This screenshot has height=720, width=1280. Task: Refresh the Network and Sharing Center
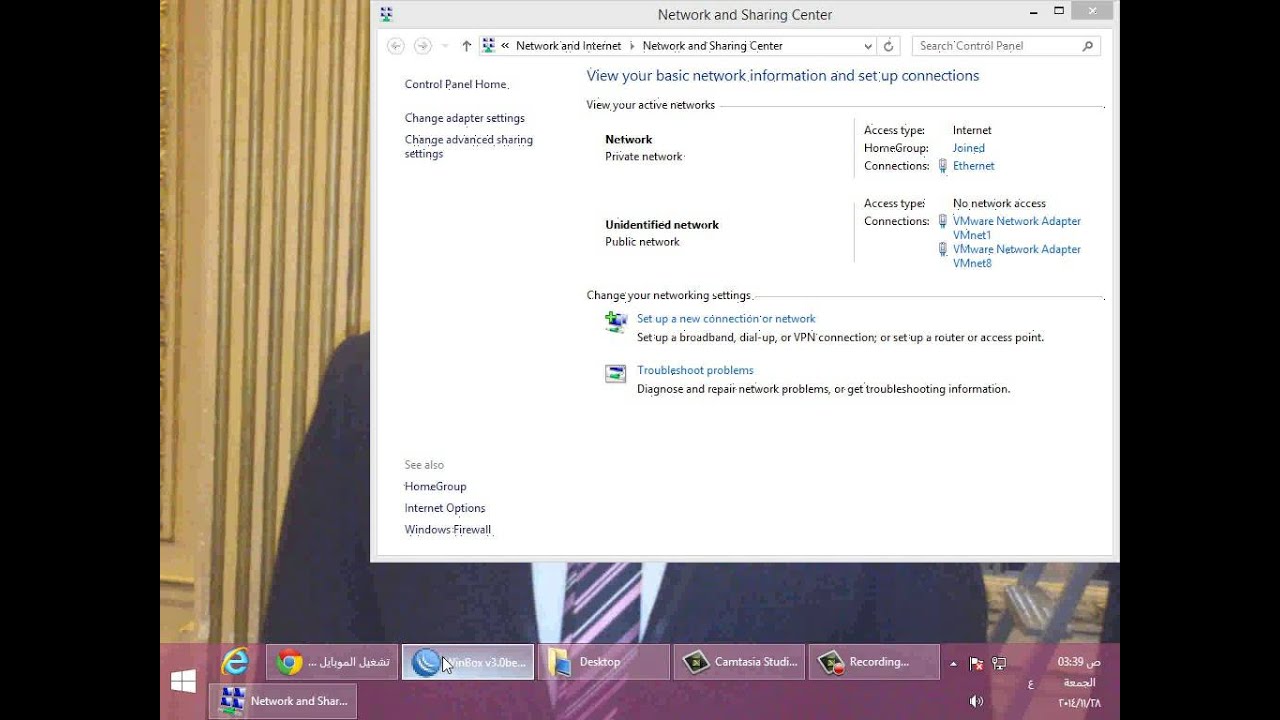[x=888, y=46]
